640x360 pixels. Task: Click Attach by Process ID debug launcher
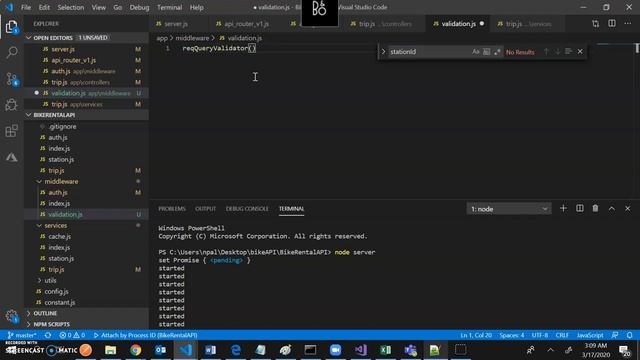(x=145, y=335)
